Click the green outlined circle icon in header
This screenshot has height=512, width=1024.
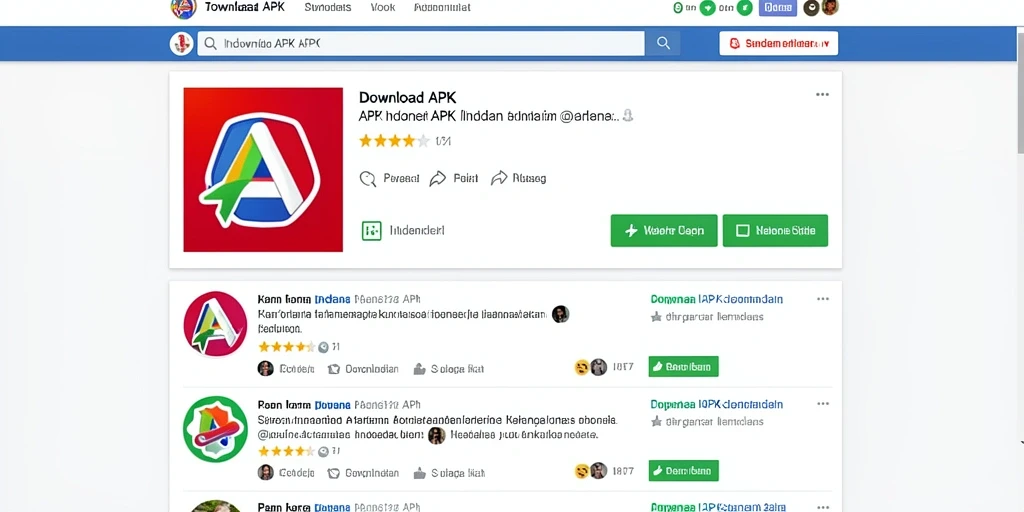678,8
